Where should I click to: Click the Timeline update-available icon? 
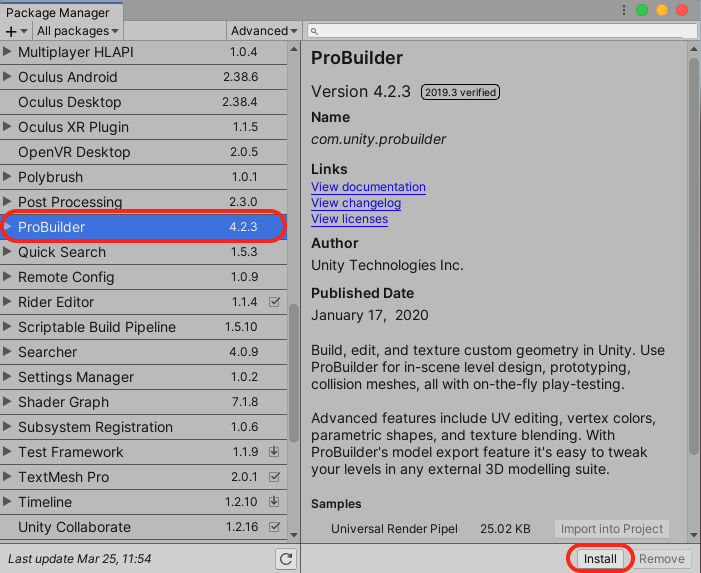coord(274,502)
